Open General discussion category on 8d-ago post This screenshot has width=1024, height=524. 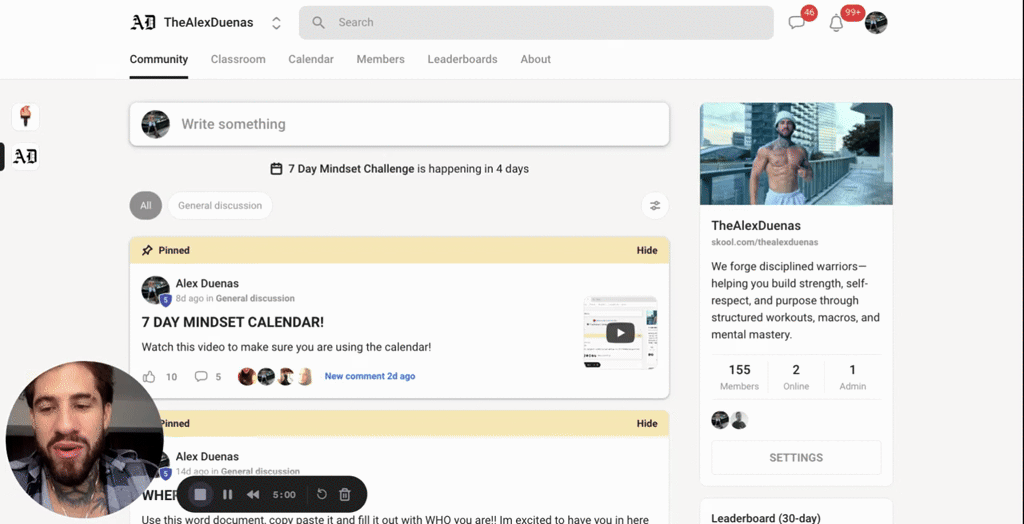tap(255, 299)
